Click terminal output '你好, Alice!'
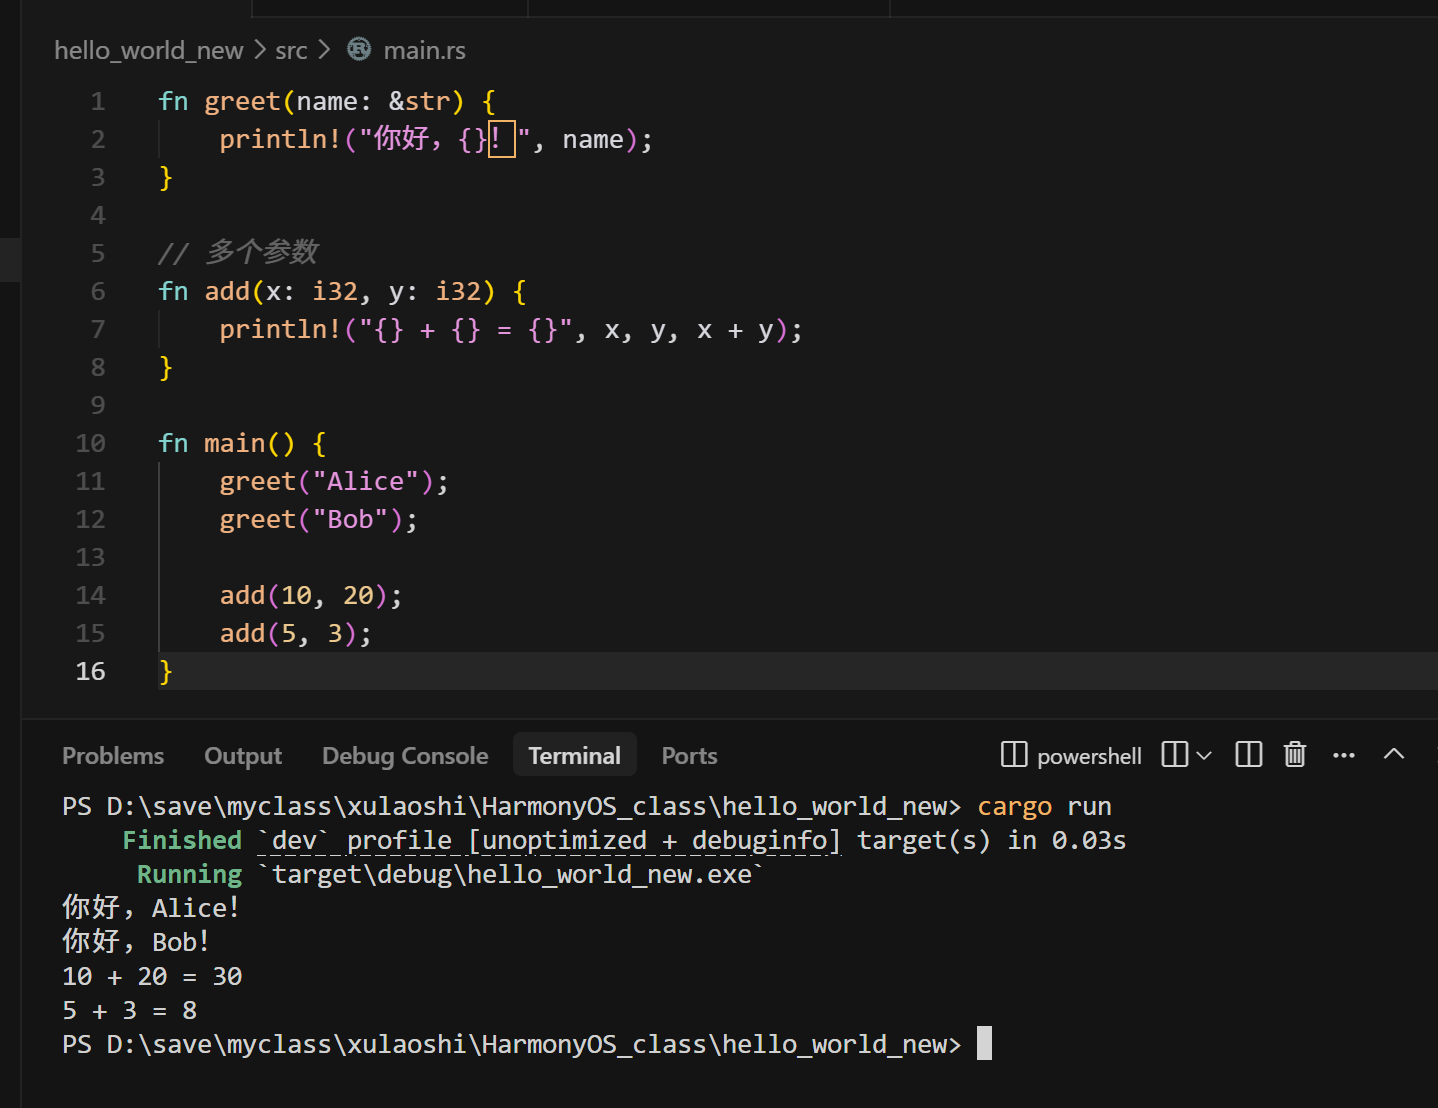 [x=151, y=908]
